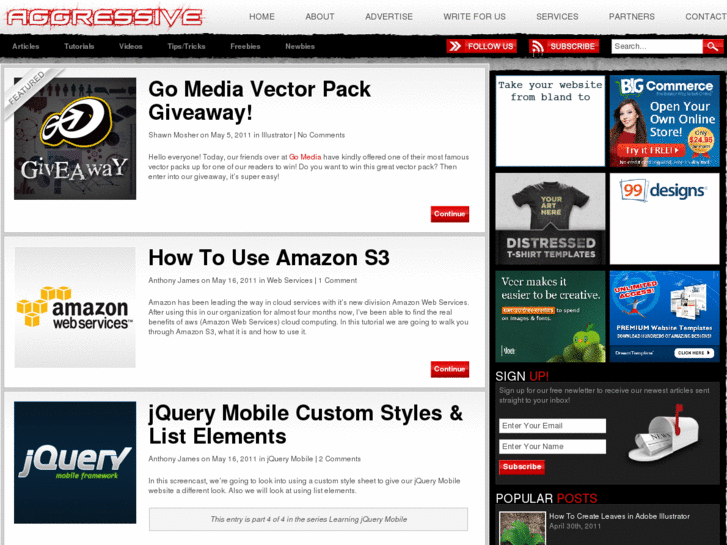Click the mailbox newsletter image
This screenshot has width=727, height=545.
663,433
